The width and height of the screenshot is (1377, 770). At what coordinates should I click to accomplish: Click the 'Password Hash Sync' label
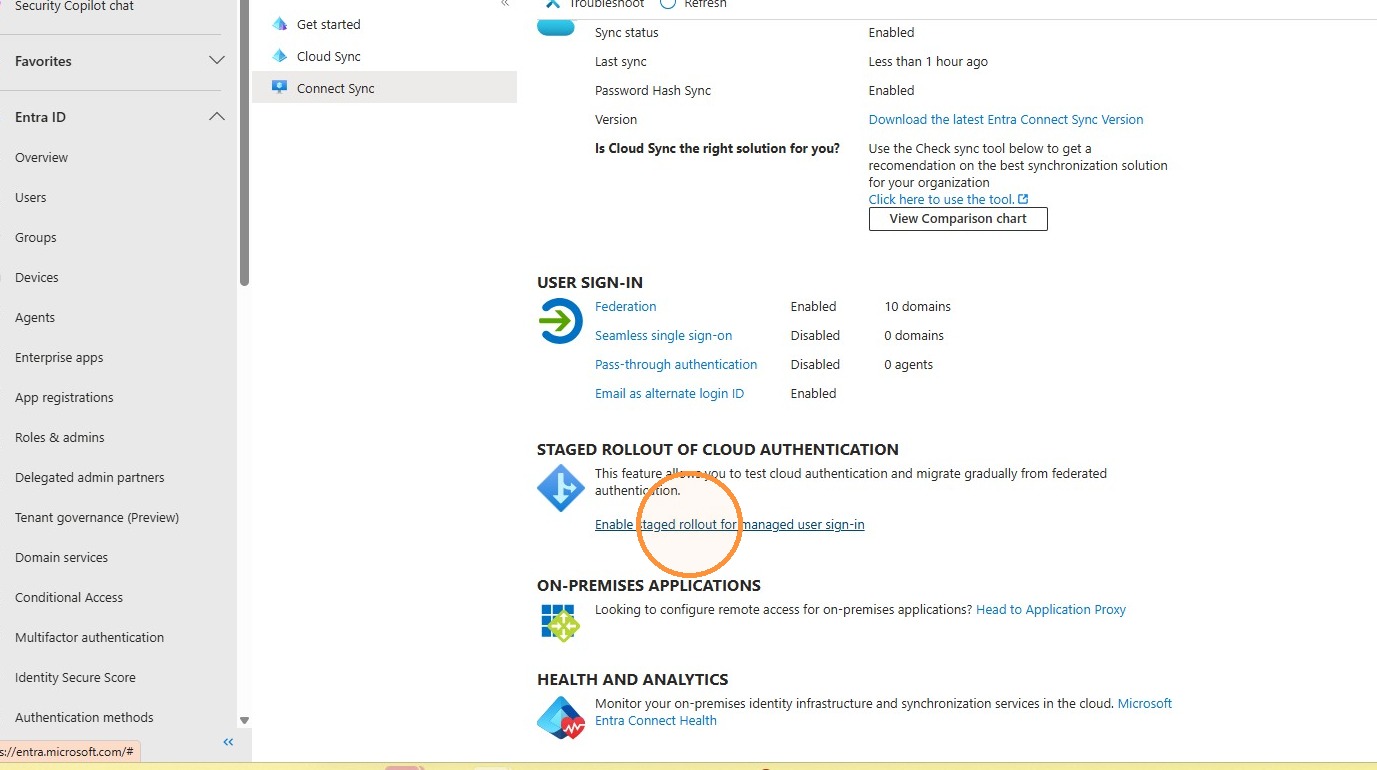coord(653,90)
